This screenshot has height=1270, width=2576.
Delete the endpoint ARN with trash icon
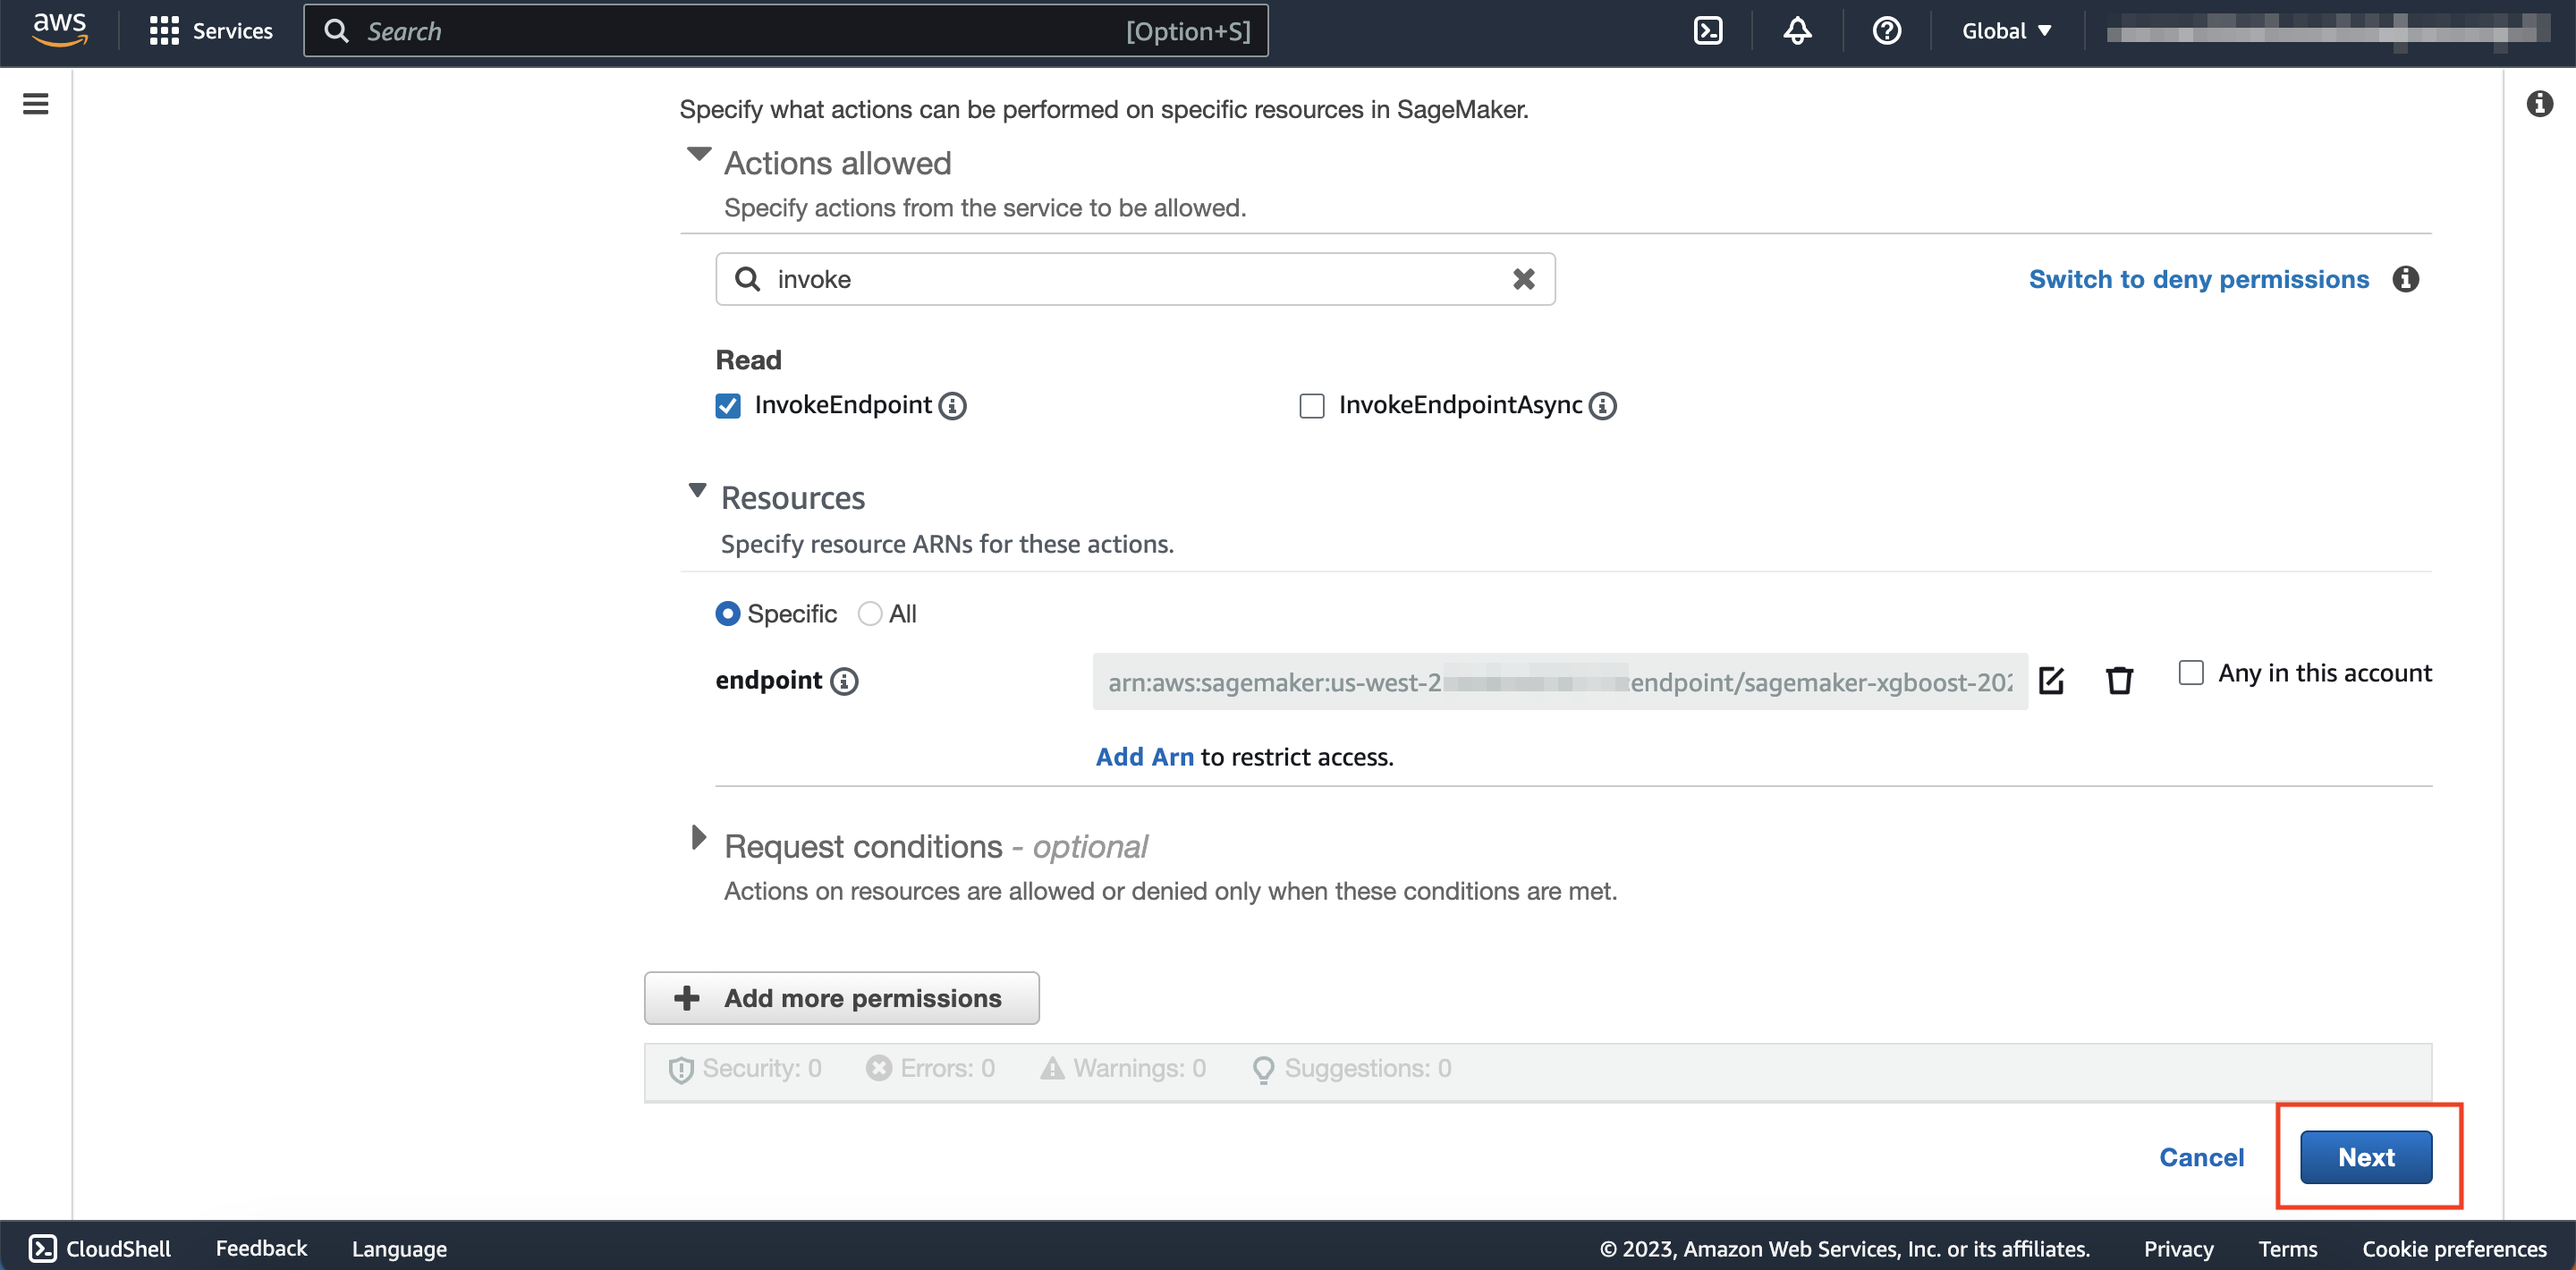point(2119,681)
